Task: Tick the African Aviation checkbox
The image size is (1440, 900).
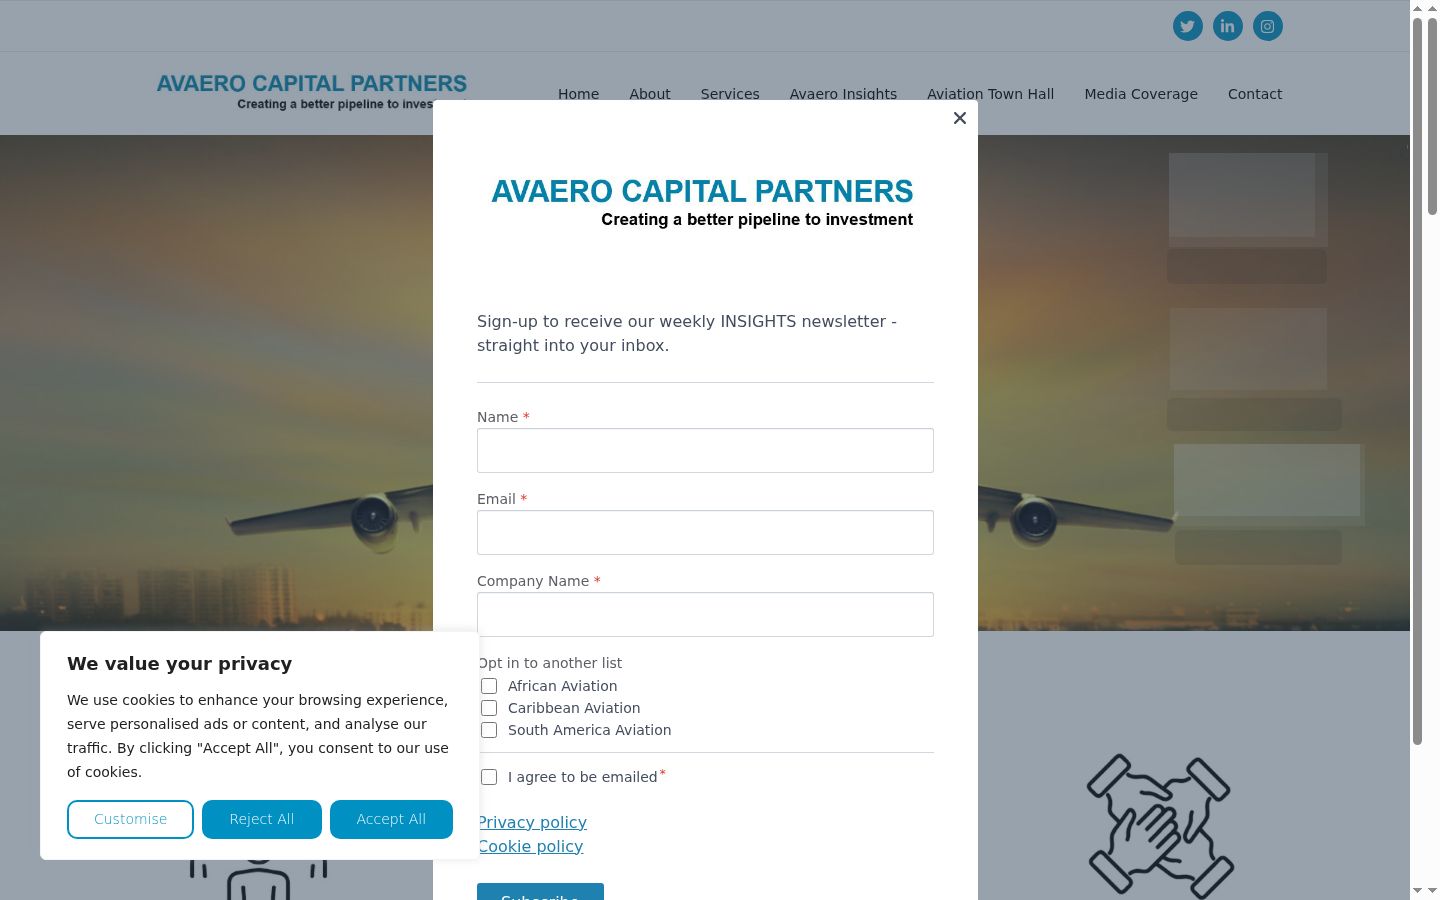Action: coord(489,686)
